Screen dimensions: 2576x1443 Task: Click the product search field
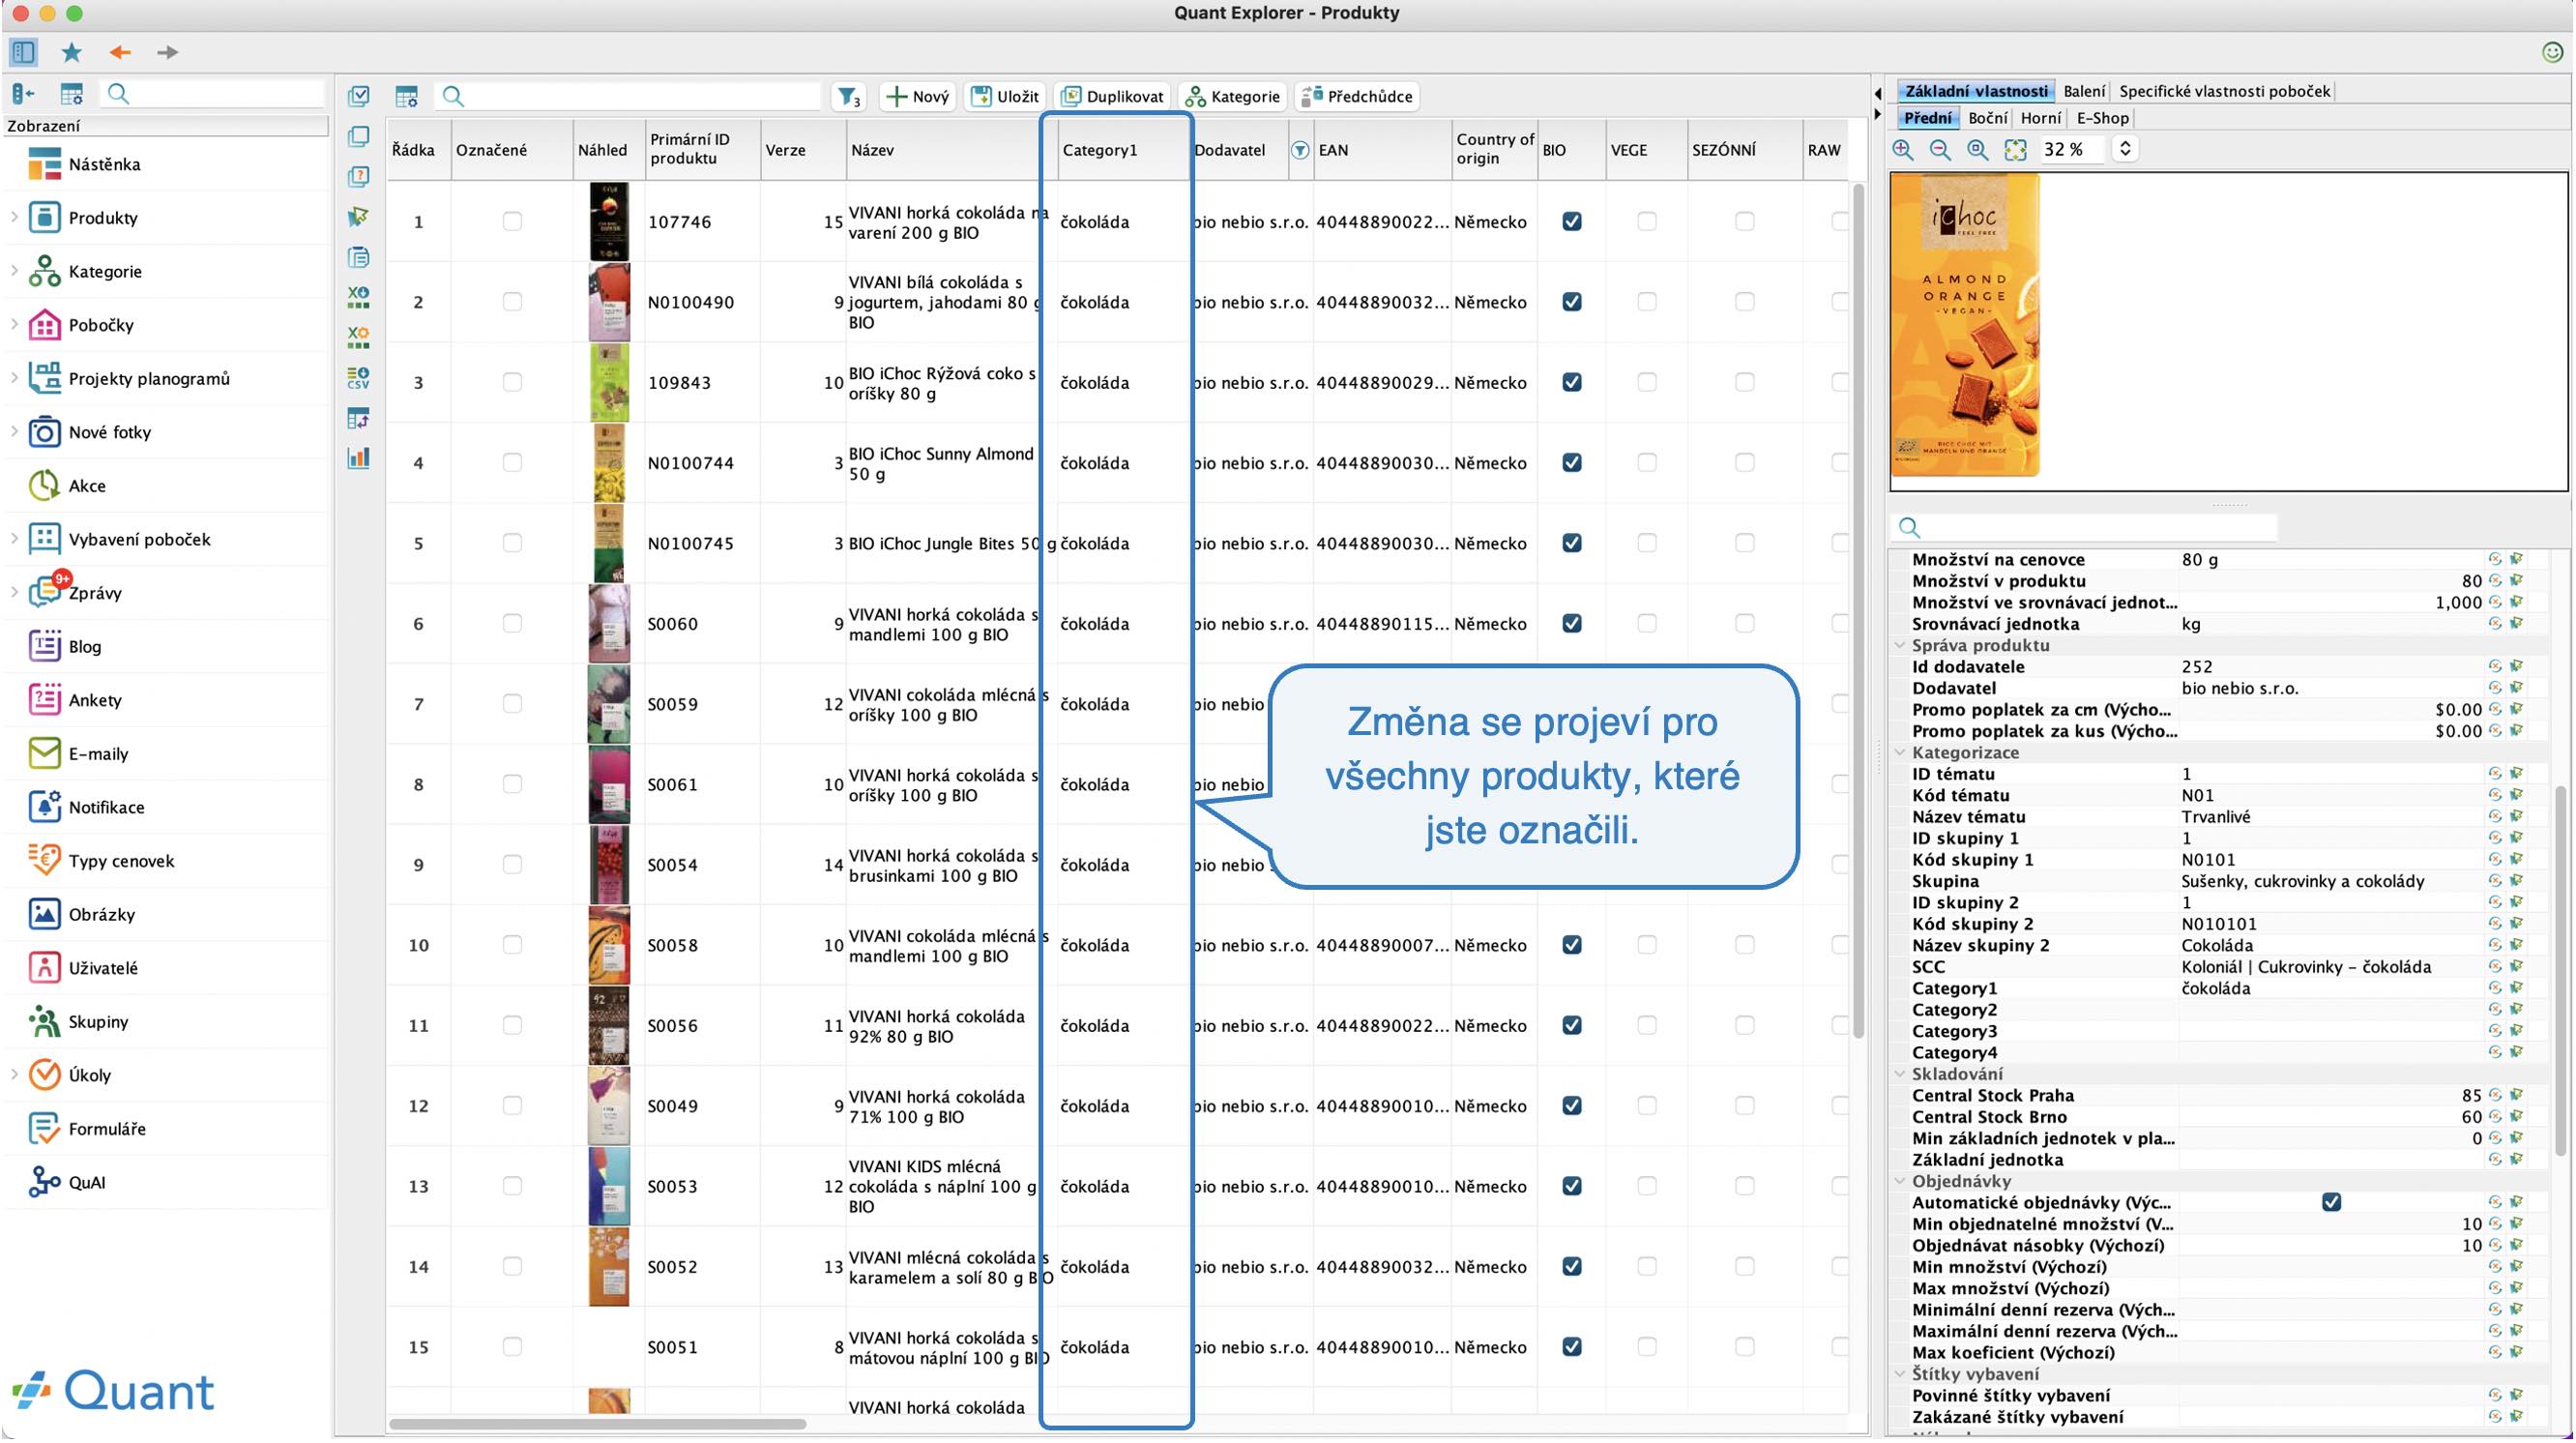tap(630, 97)
